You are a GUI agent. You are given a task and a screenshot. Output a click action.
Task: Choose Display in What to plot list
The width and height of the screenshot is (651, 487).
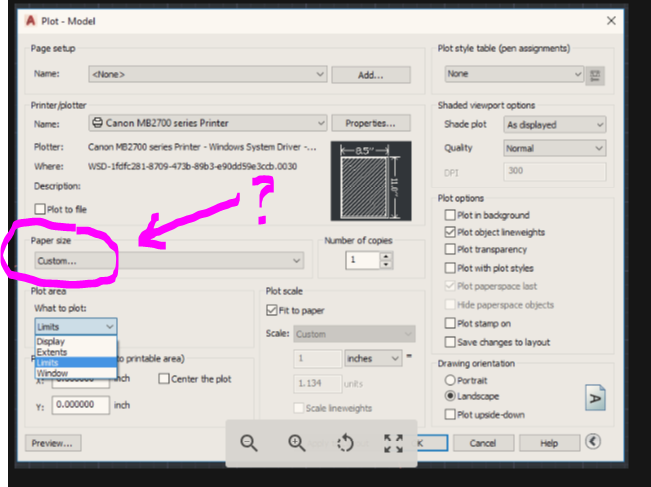tap(76, 341)
